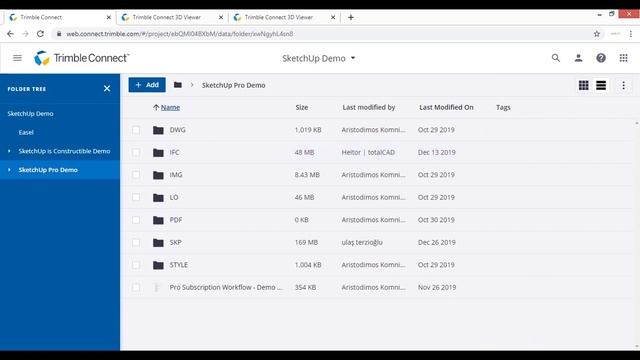Click the root folder breadcrumb icon
Screen dimensions: 640x360
coord(178,85)
